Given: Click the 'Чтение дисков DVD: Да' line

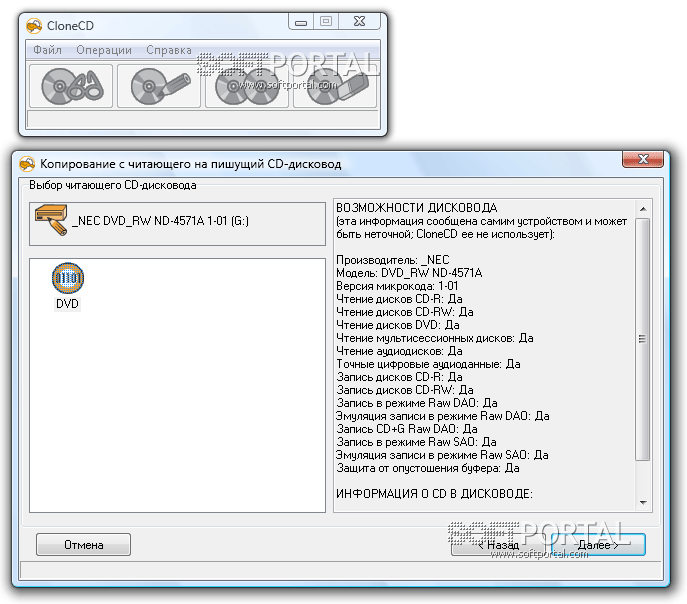Looking at the screenshot, I should tap(398, 325).
